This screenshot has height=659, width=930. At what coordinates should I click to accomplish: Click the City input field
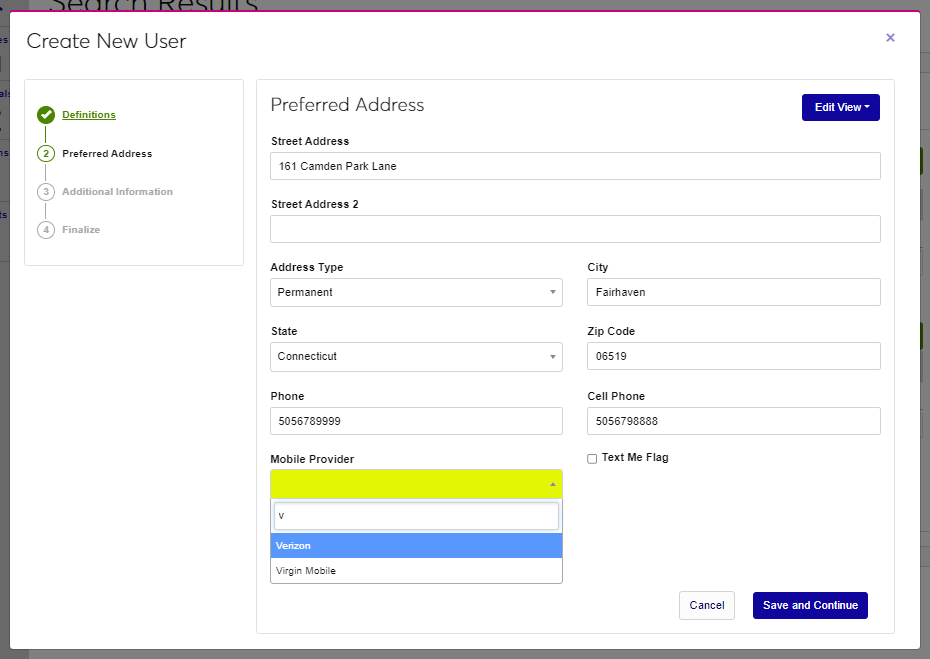(x=733, y=292)
